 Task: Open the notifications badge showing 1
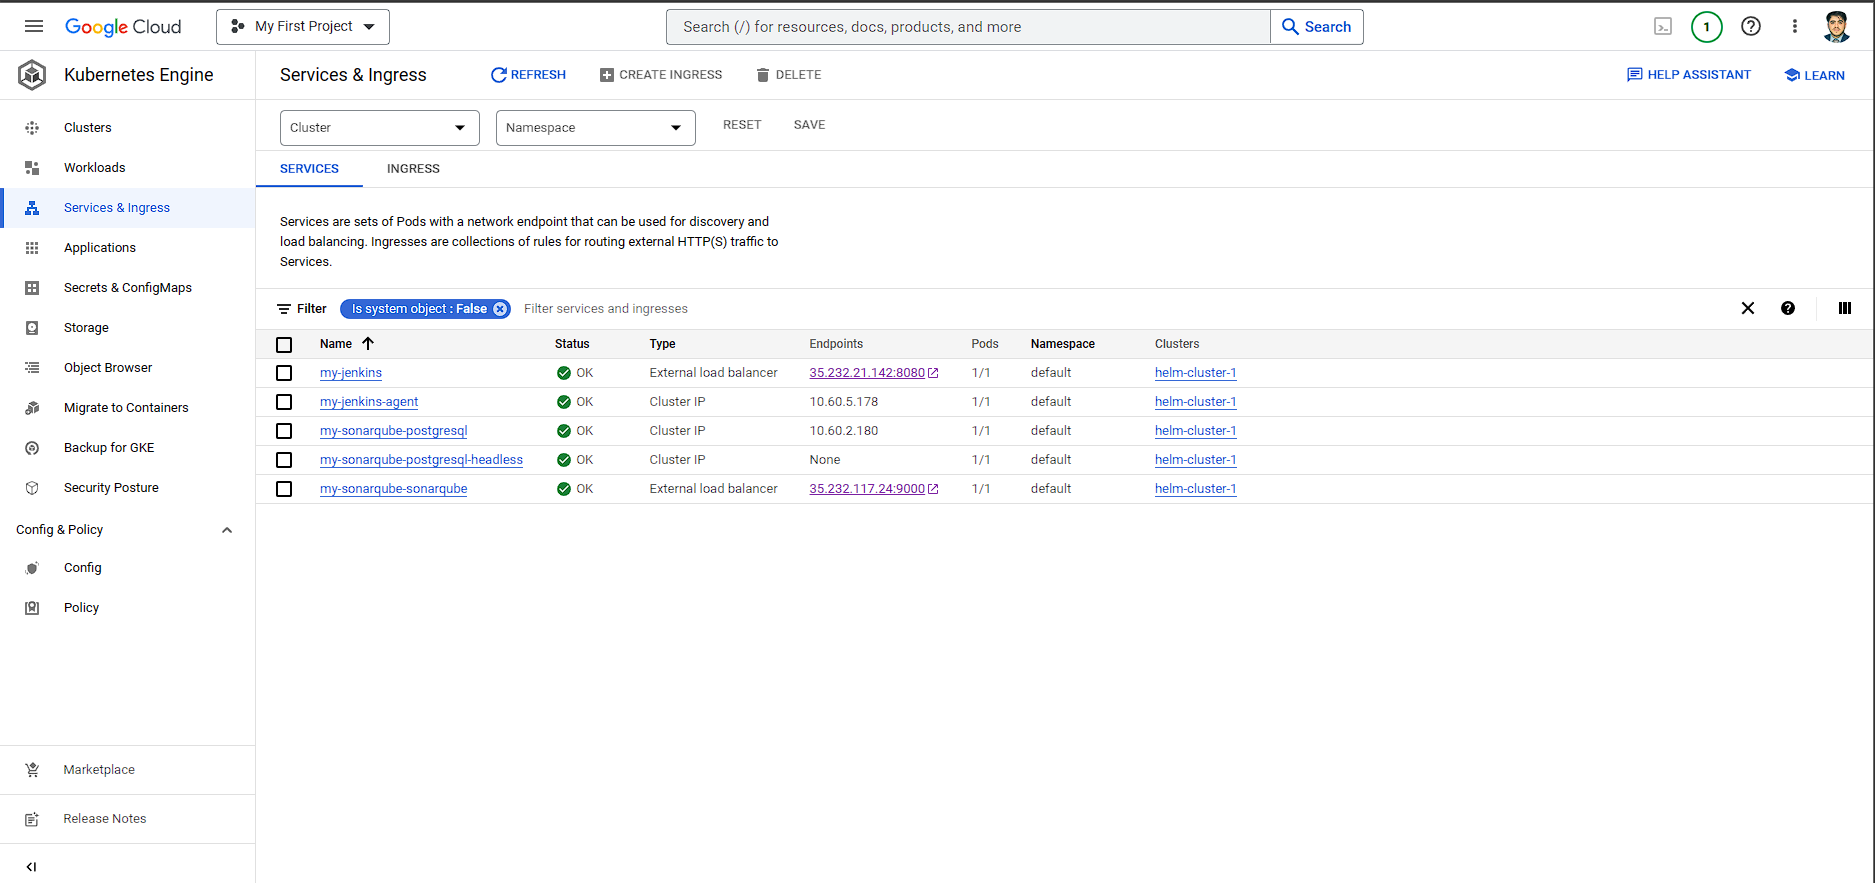(1707, 27)
